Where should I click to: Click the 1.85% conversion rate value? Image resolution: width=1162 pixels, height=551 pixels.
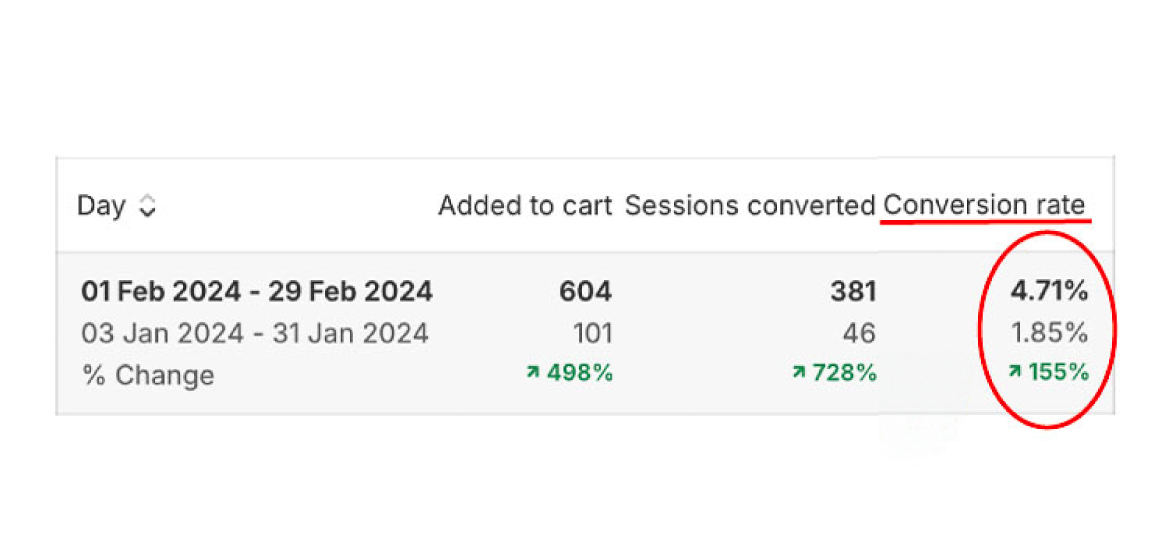[x=1050, y=333]
